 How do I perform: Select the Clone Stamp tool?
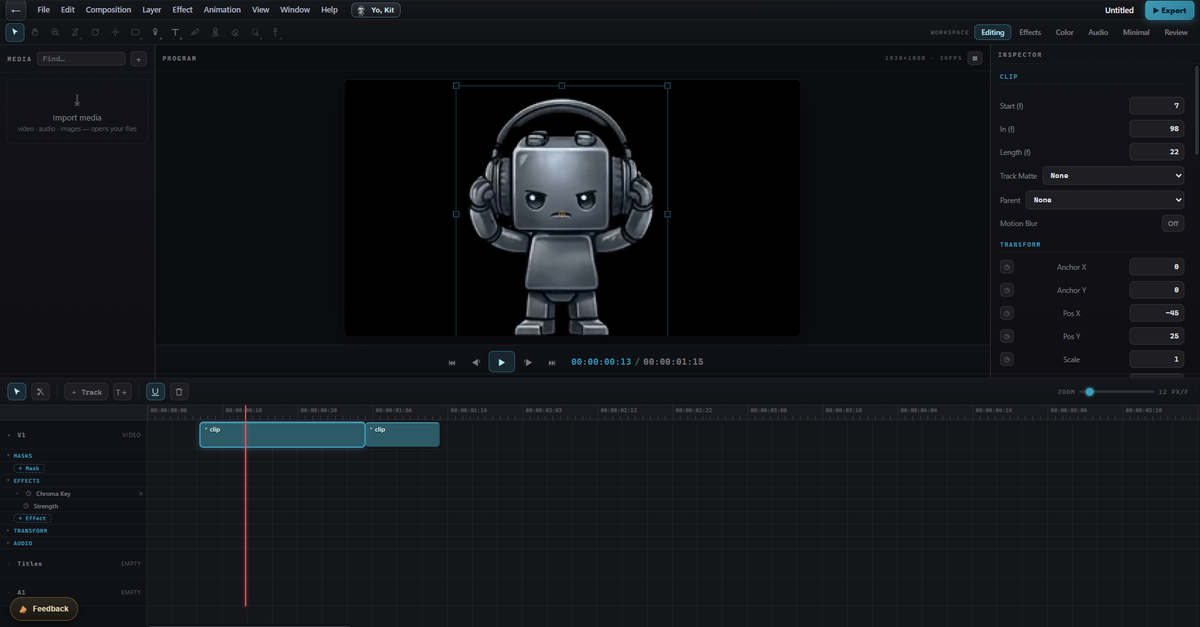[215, 32]
